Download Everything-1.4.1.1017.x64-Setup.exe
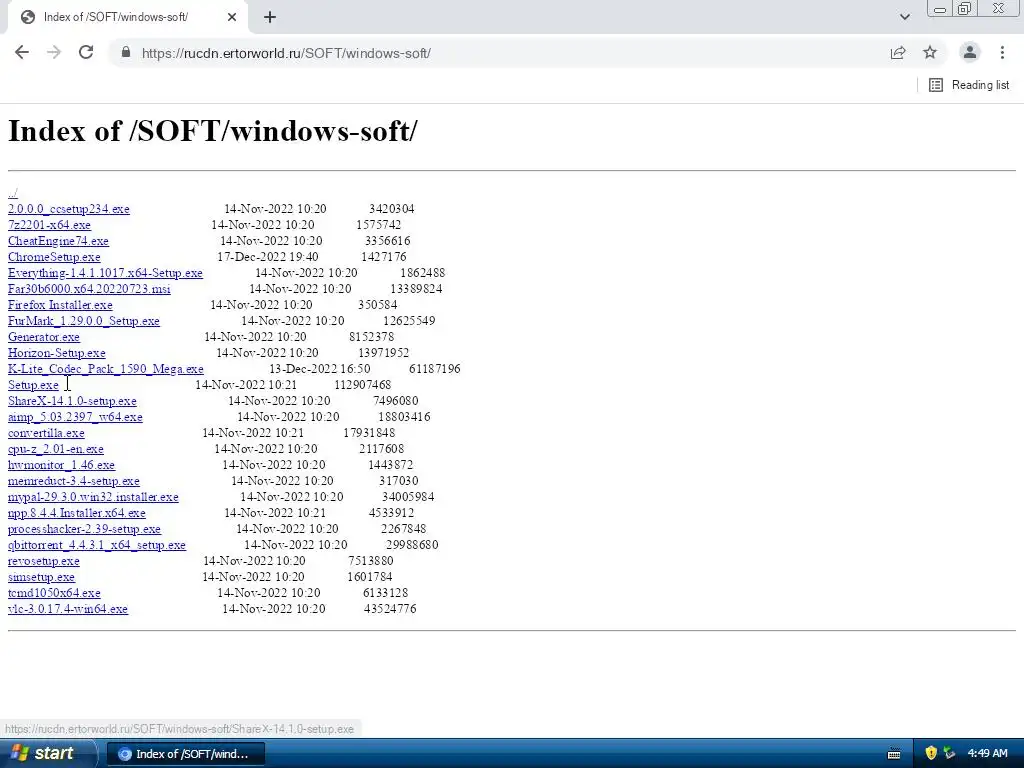 pyautogui.click(x=105, y=273)
